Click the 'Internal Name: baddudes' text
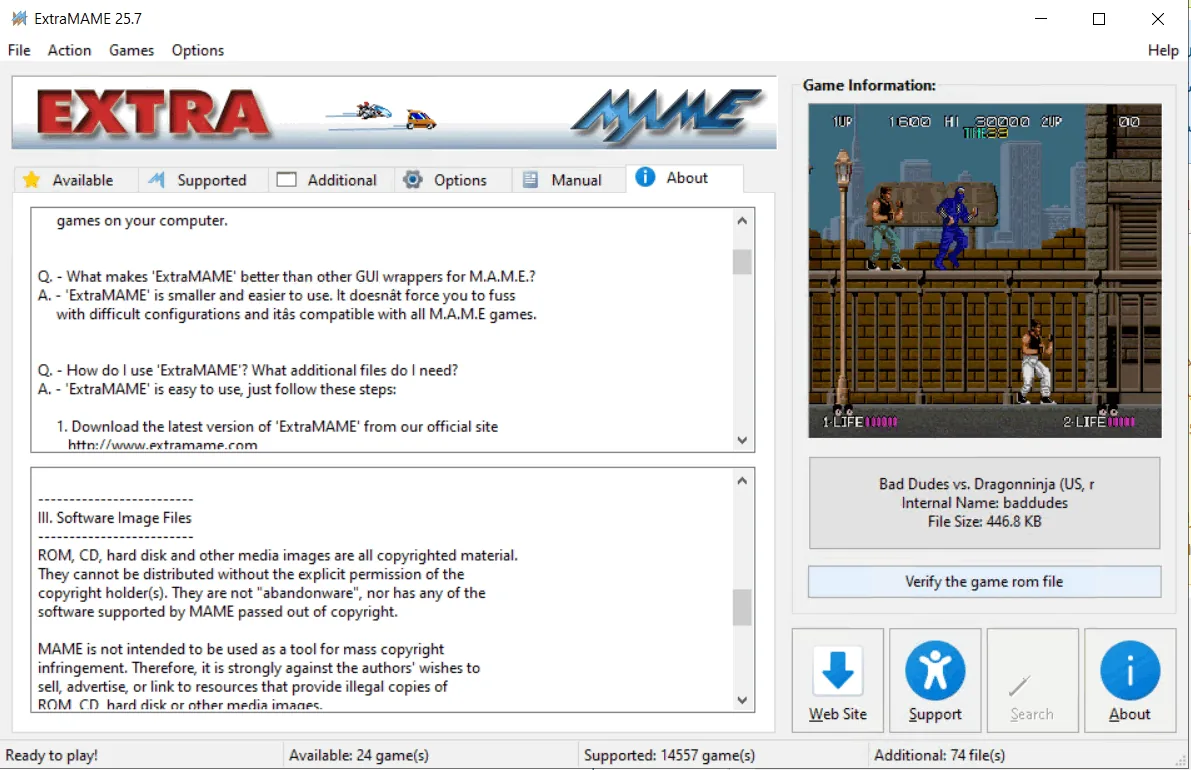 point(984,503)
